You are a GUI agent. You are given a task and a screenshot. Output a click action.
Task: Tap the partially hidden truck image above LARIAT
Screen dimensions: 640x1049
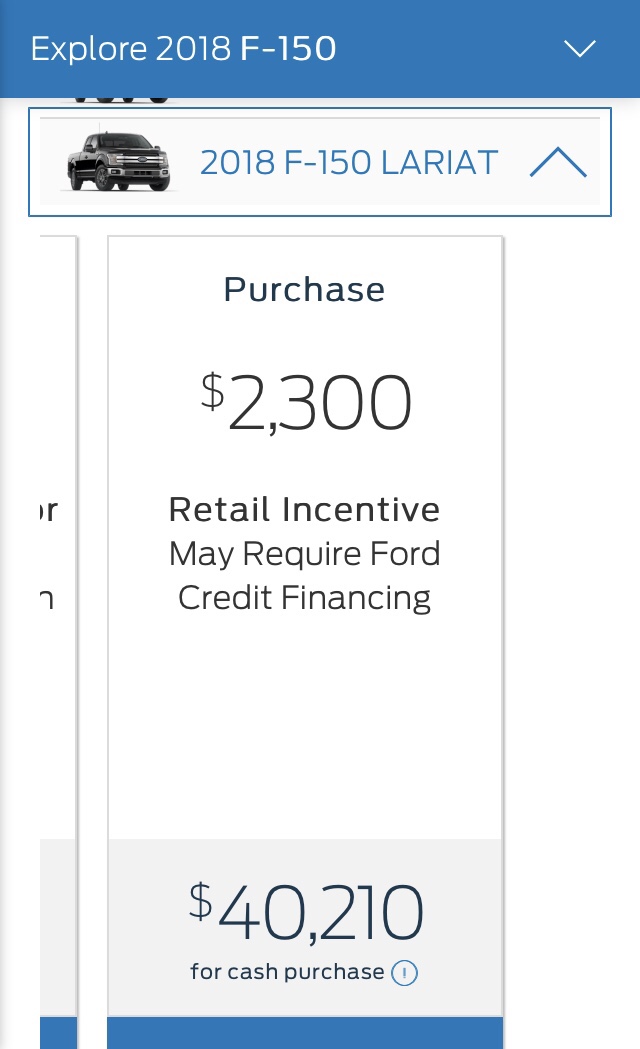click(122, 100)
